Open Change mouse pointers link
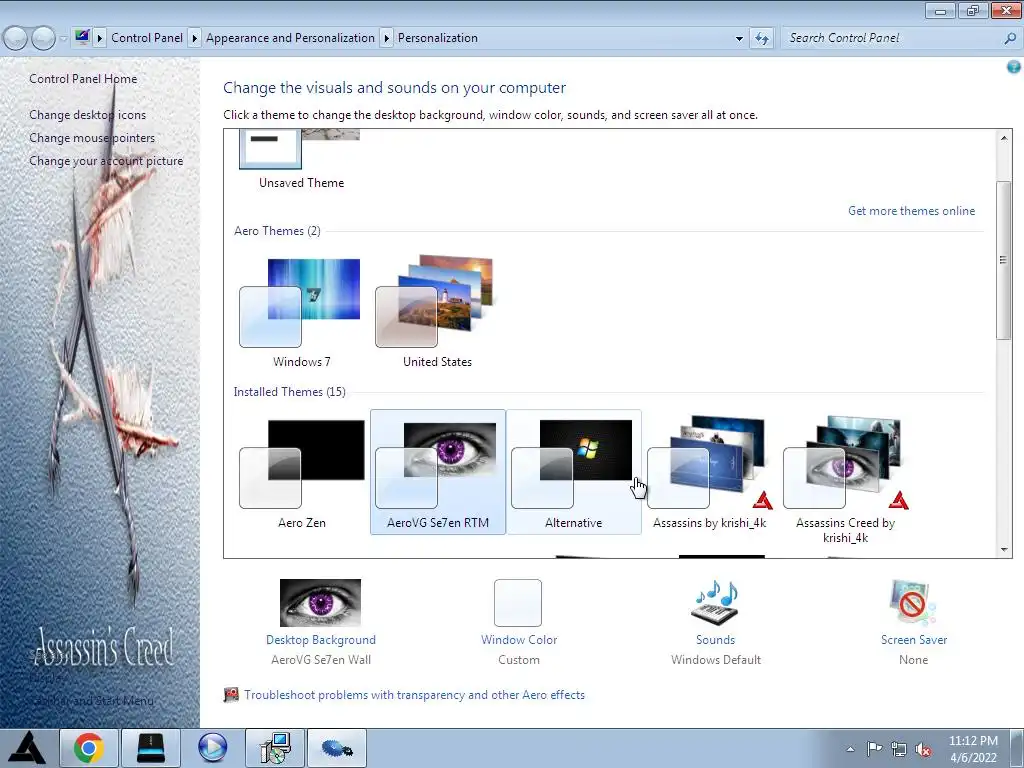Screen dimensions: 1024x768 92,138
